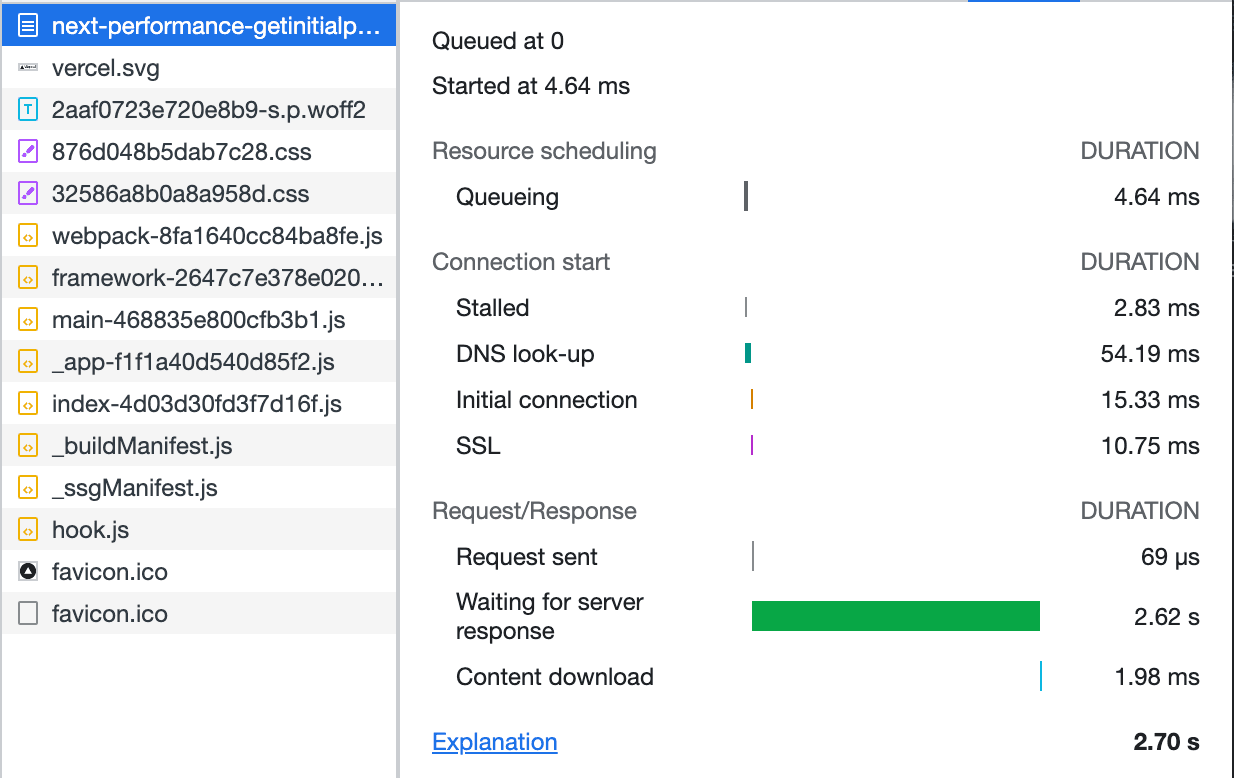Select the _buildManifest.js request row
Screen dimensions: 1234x778
(x=142, y=446)
